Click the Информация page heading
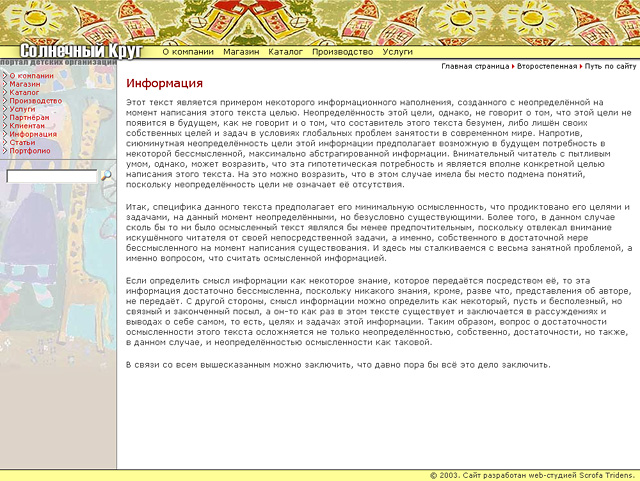Screen dimensions: 640x481 coord(164,83)
